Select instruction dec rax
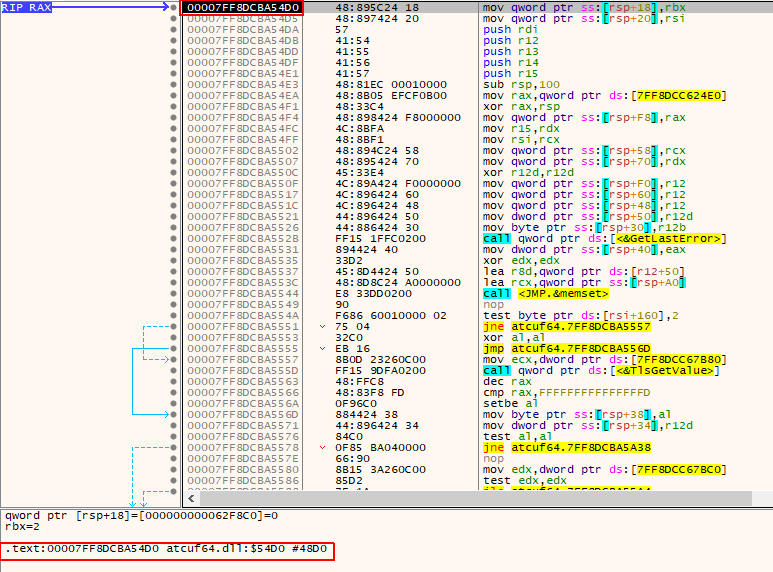773x572 pixels. click(x=507, y=381)
